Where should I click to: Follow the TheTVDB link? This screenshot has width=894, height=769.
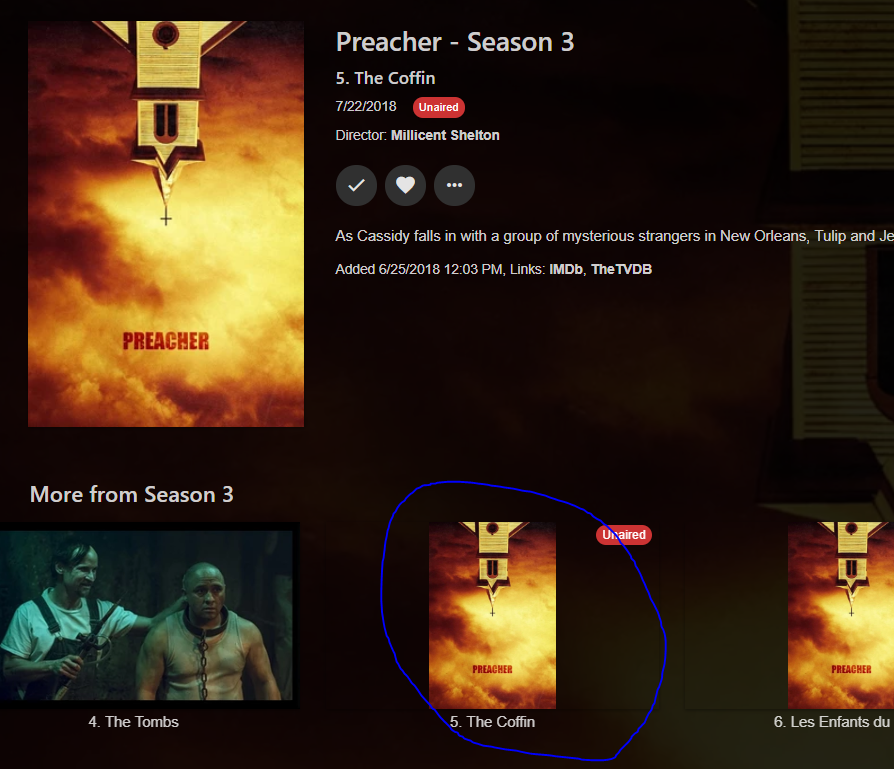[621, 269]
